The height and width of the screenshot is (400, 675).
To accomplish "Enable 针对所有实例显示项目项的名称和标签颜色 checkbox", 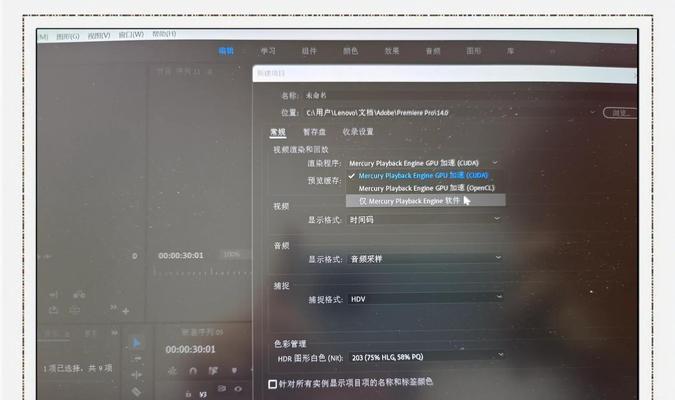I will click(x=272, y=384).
